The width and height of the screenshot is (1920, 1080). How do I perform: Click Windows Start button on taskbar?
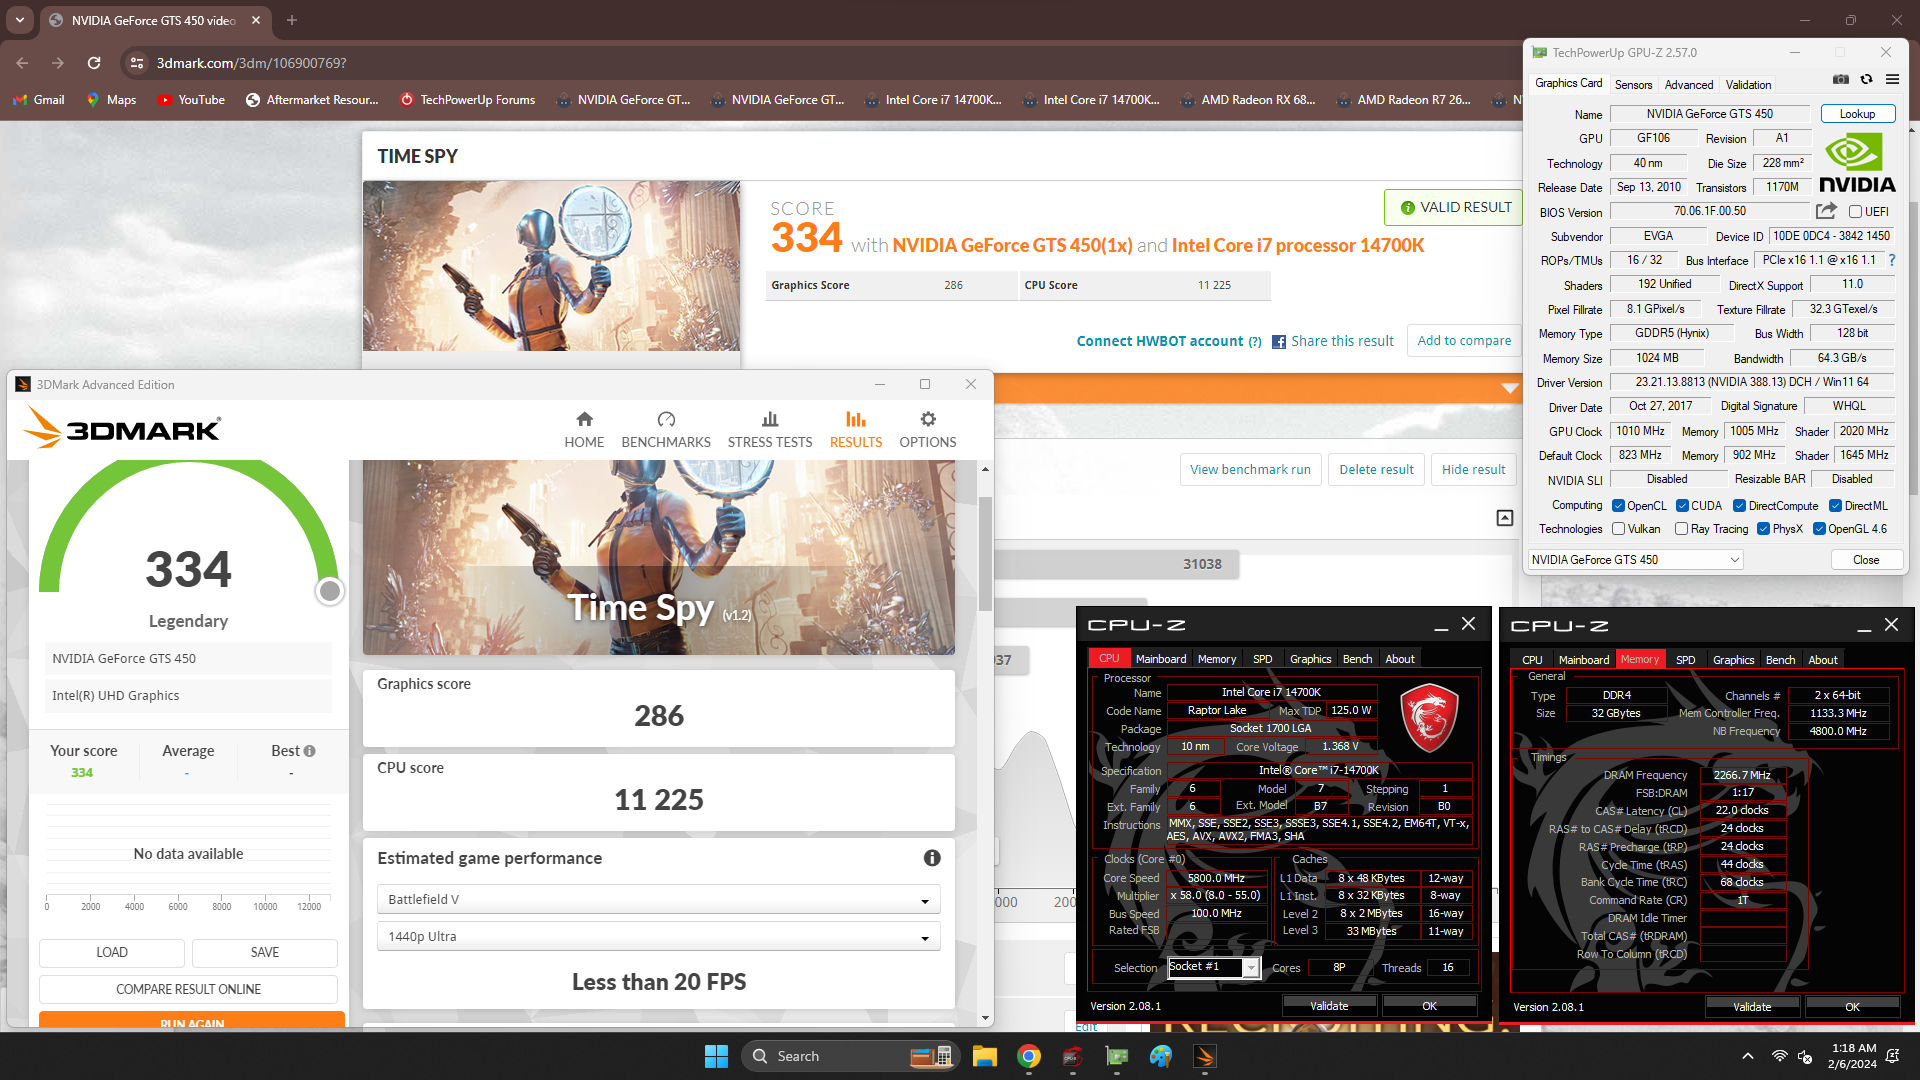click(716, 1056)
